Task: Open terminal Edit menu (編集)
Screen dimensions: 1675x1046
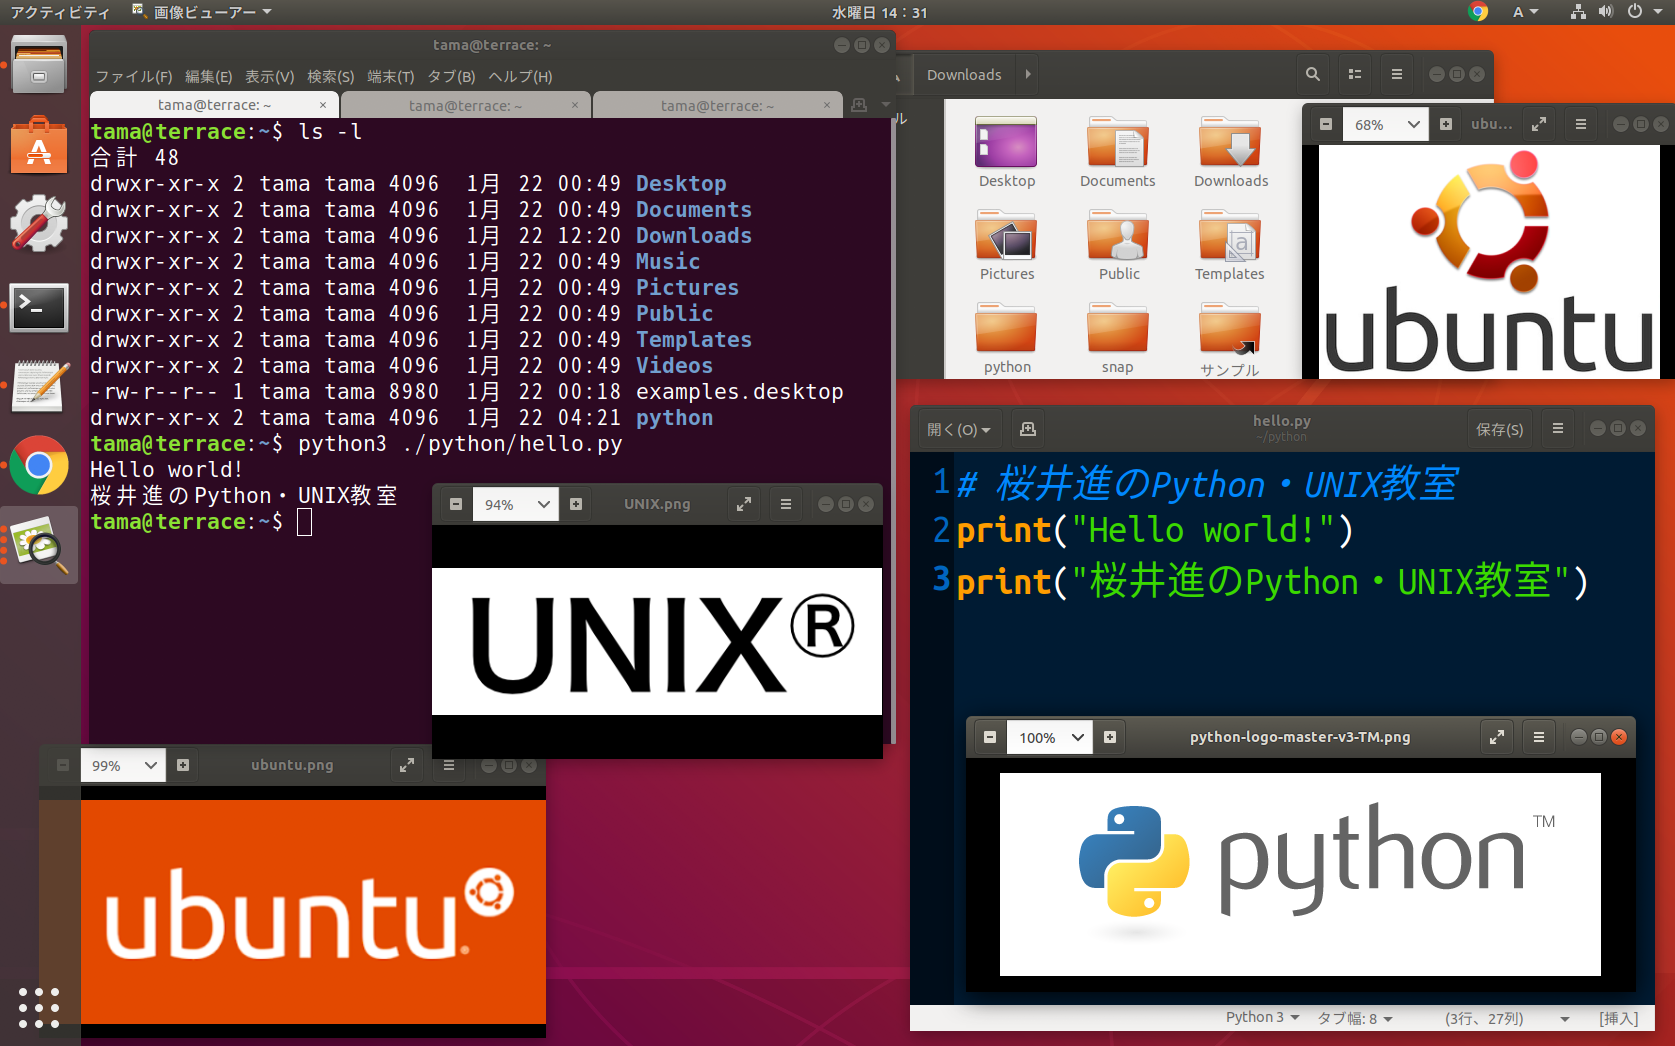Action: click(x=208, y=76)
